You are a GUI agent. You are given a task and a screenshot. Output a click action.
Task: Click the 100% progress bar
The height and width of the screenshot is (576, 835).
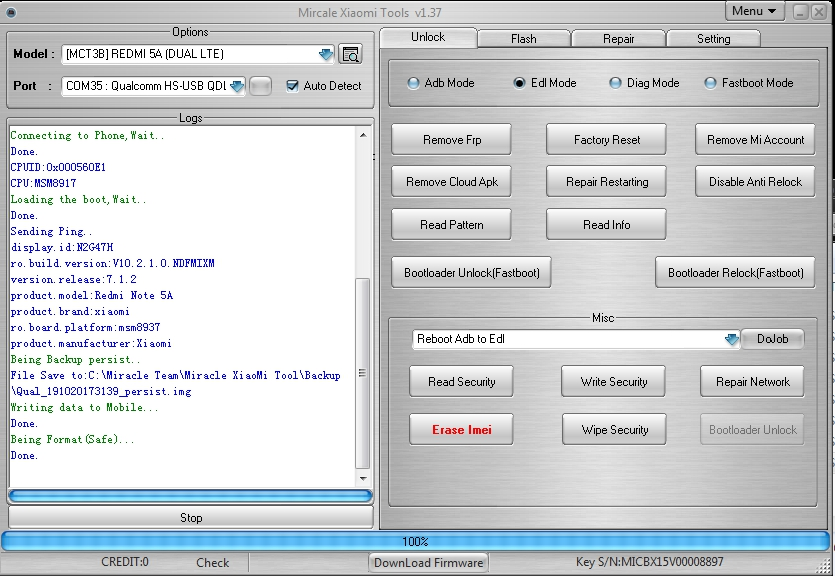415,541
